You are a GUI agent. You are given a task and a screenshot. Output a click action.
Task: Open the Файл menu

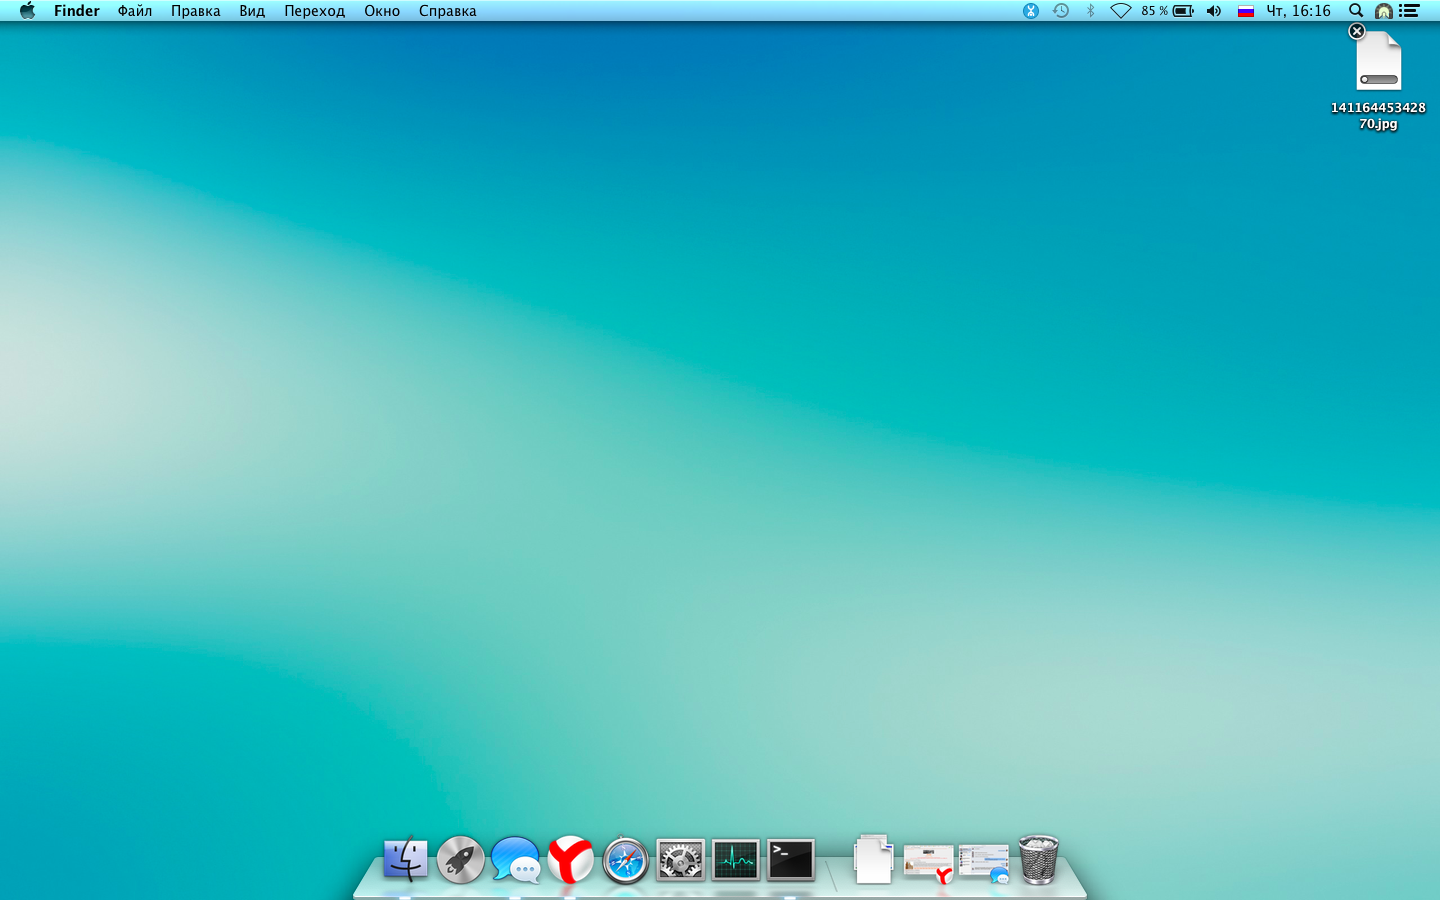coord(135,11)
